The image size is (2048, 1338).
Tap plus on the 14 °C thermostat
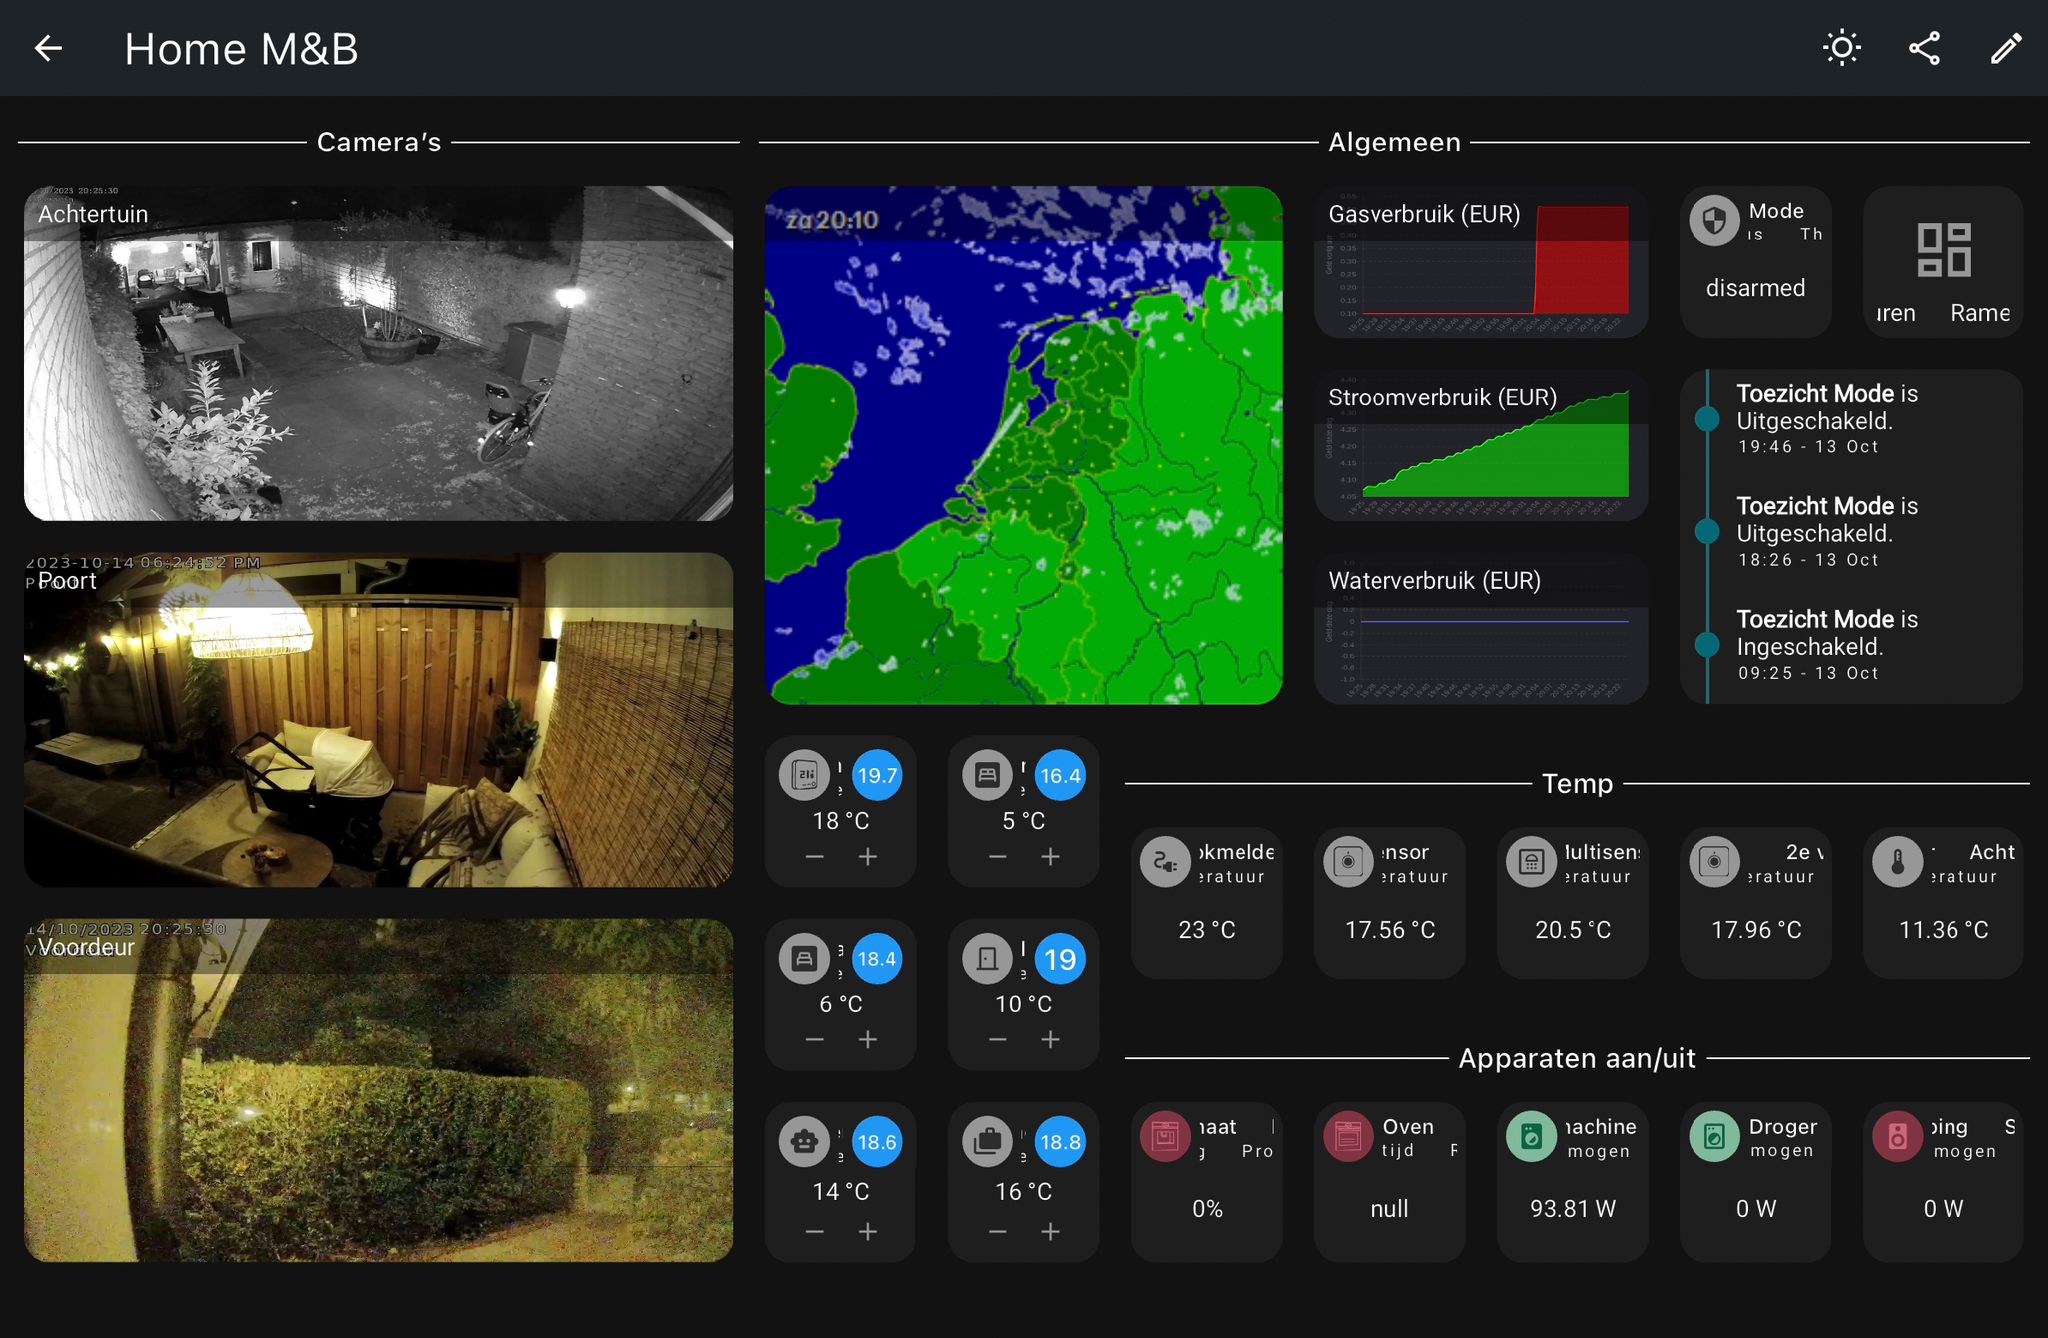coord(868,1232)
